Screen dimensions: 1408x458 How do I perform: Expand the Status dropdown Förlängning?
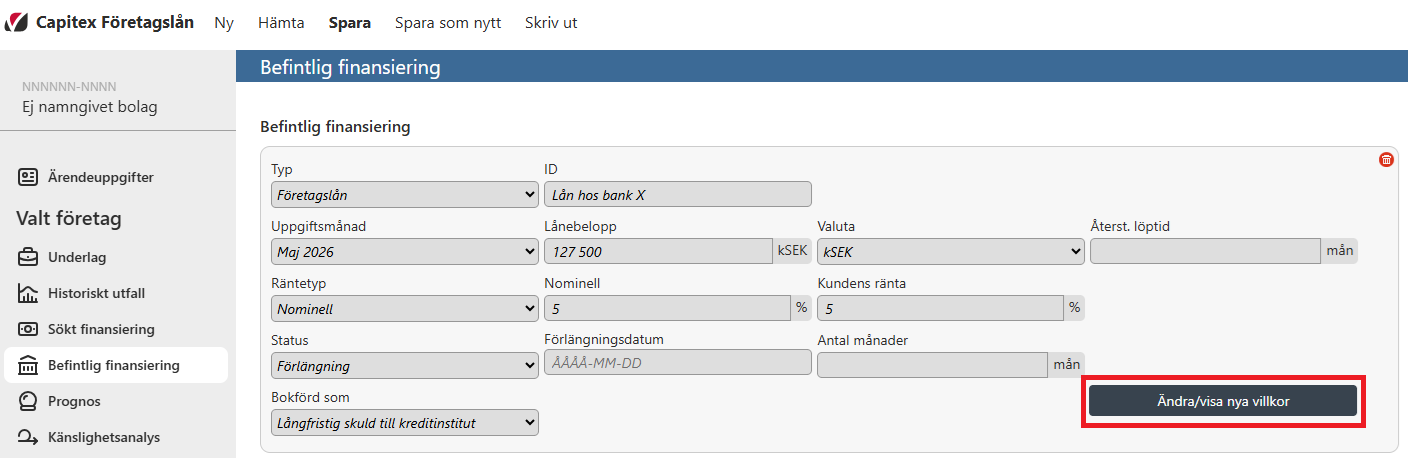405,365
